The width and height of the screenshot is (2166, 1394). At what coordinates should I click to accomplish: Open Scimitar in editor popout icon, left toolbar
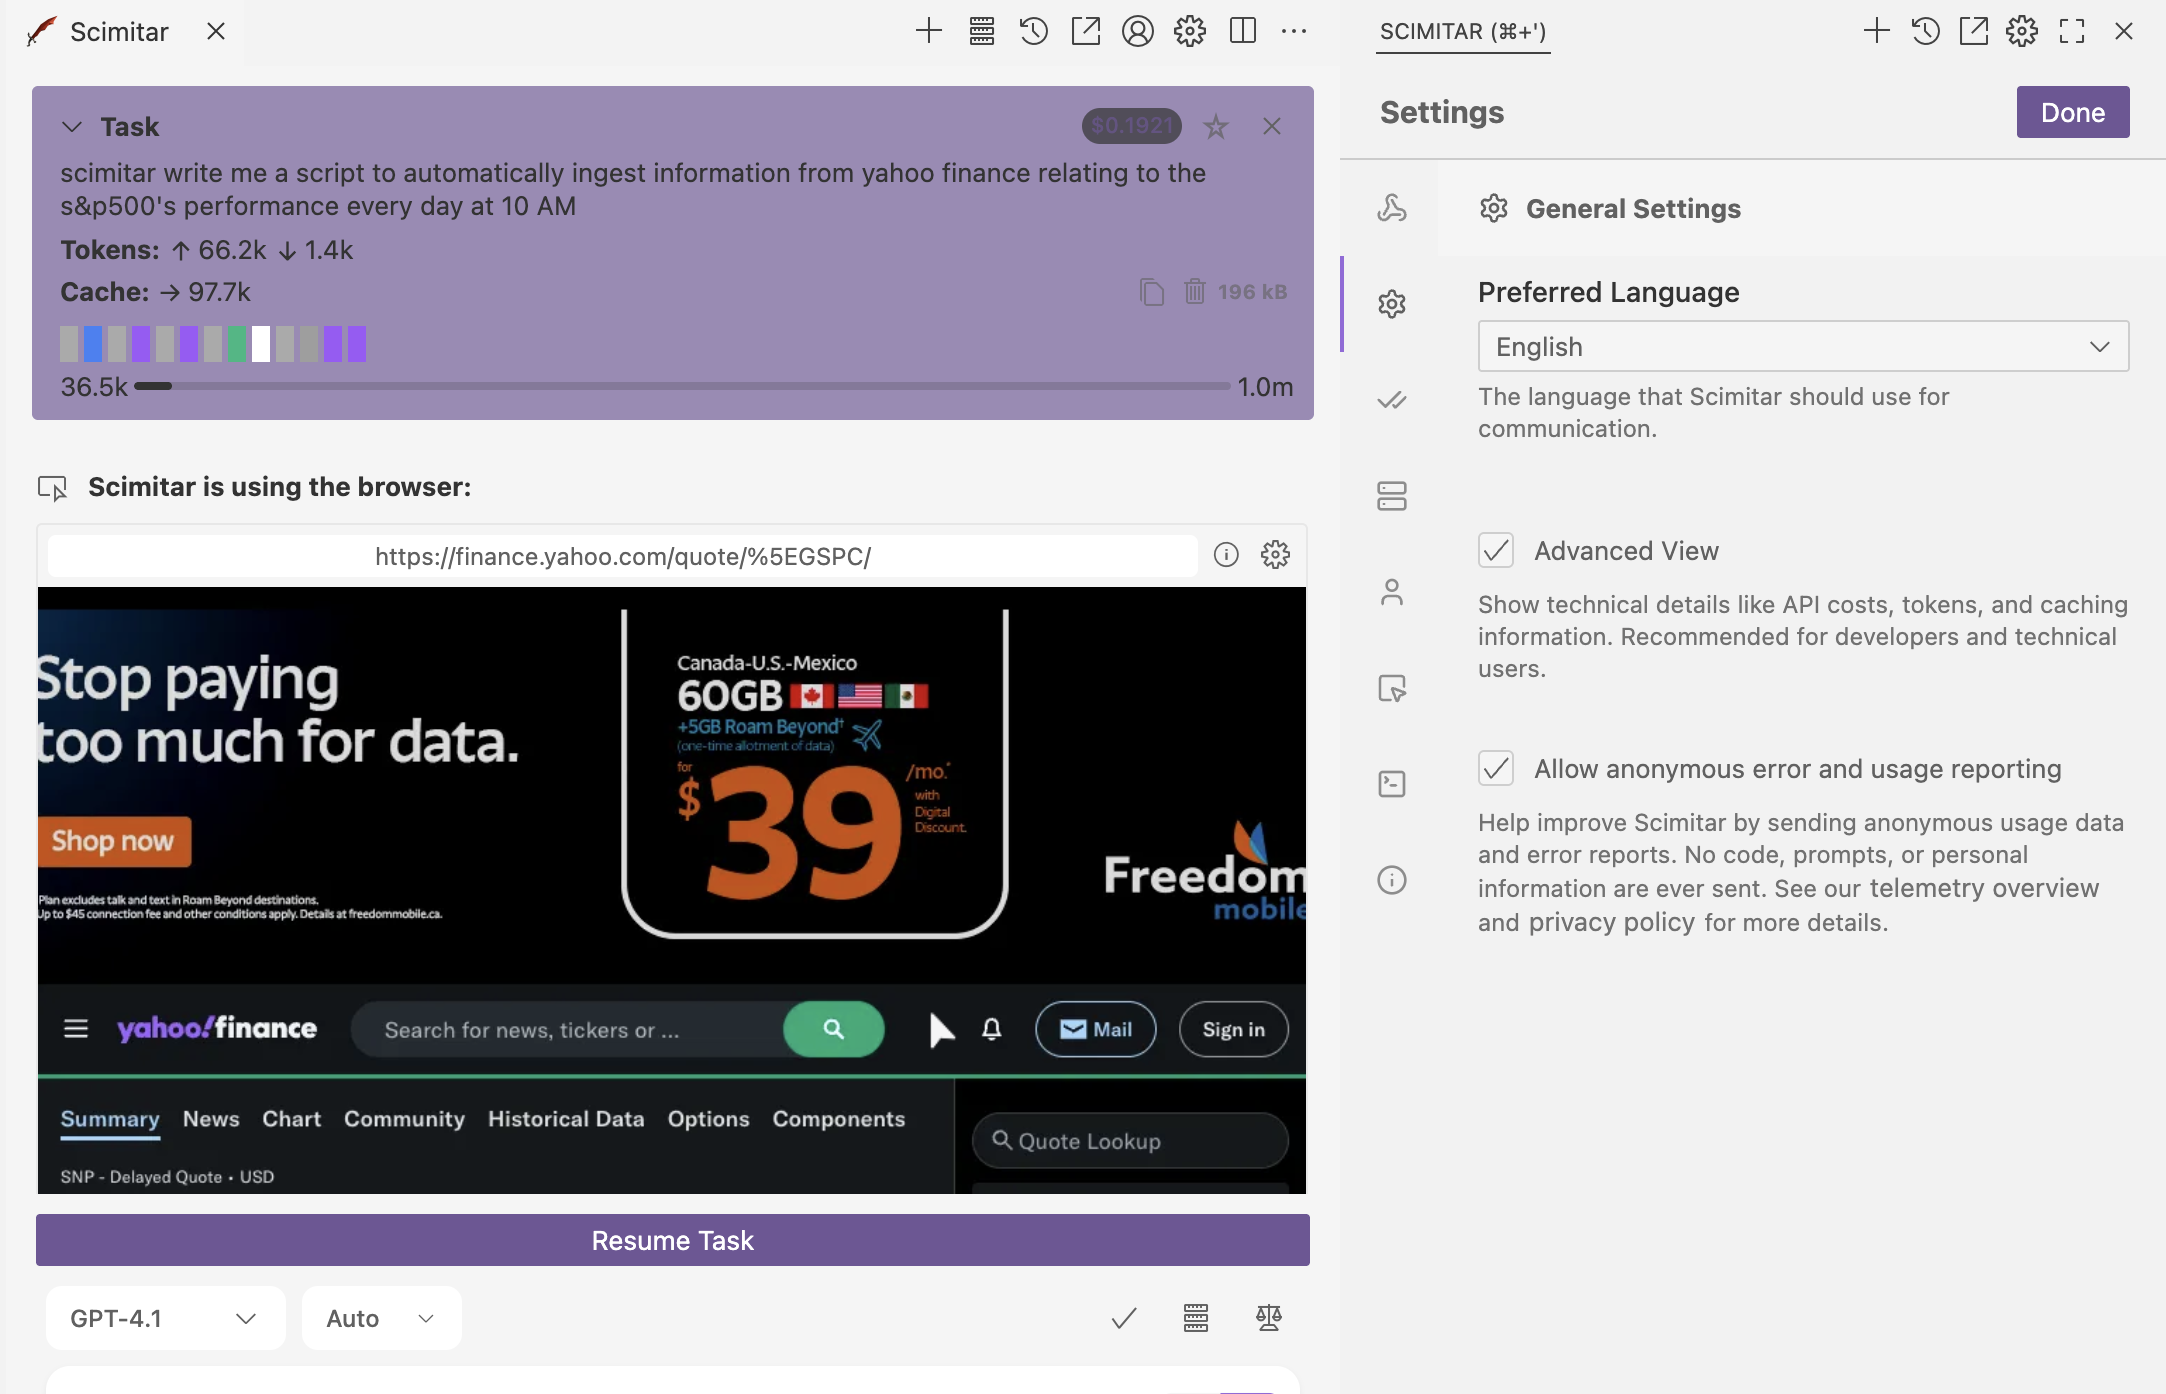coord(1085,31)
